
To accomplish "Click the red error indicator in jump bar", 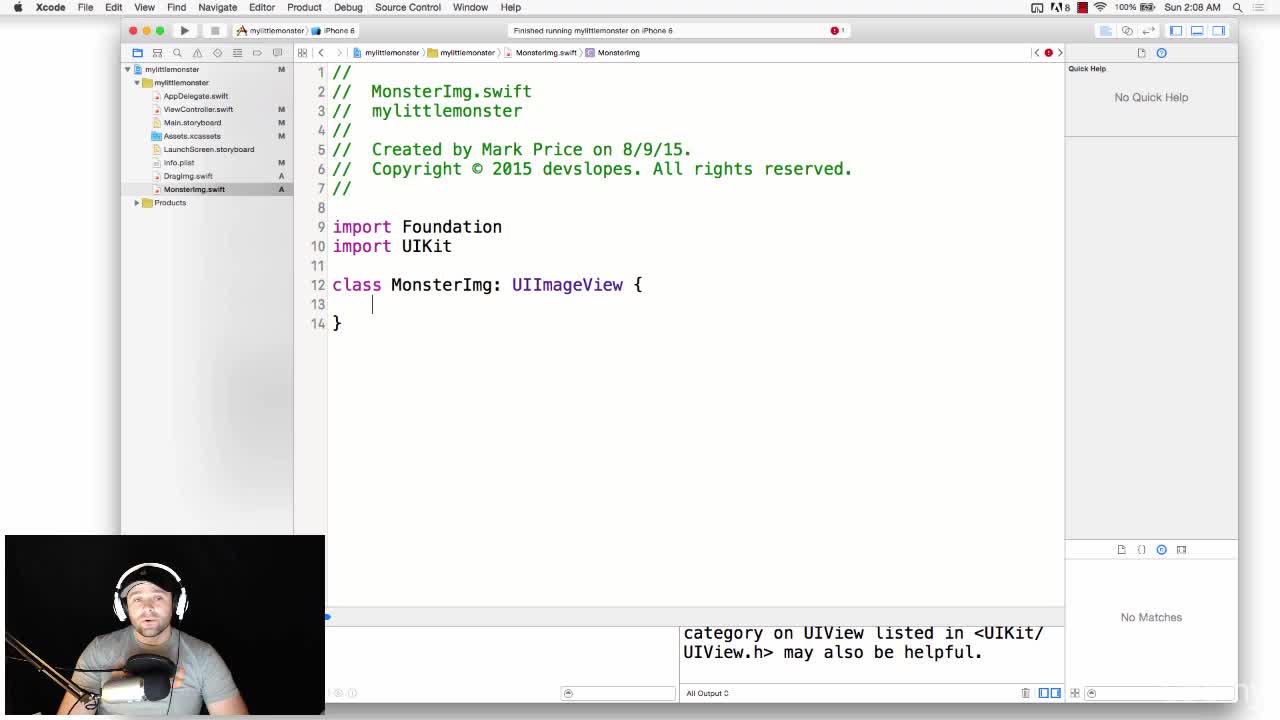I will tap(1048, 53).
